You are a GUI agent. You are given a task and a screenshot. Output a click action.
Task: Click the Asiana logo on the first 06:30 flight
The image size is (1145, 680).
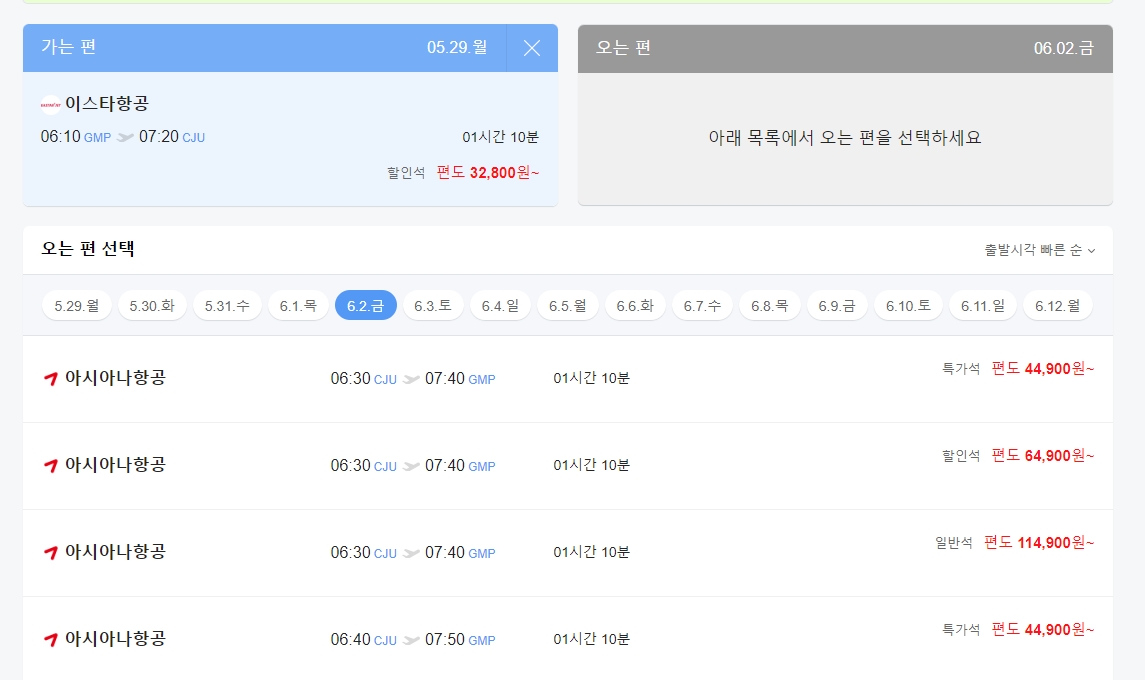(x=52, y=378)
